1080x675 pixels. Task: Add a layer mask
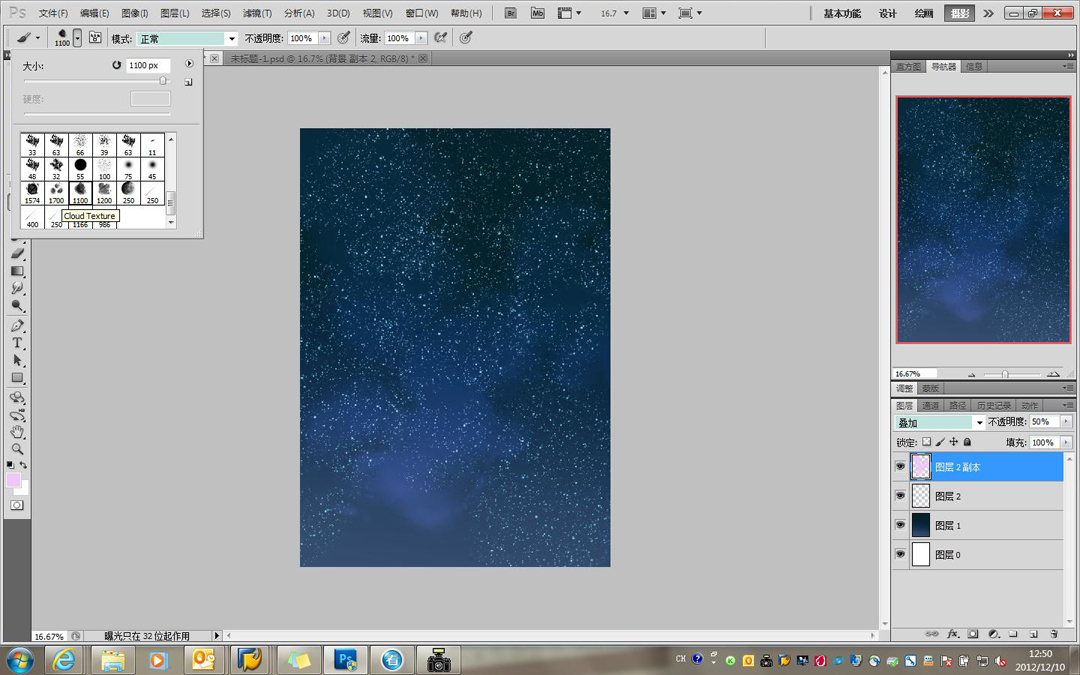[973, 634]
